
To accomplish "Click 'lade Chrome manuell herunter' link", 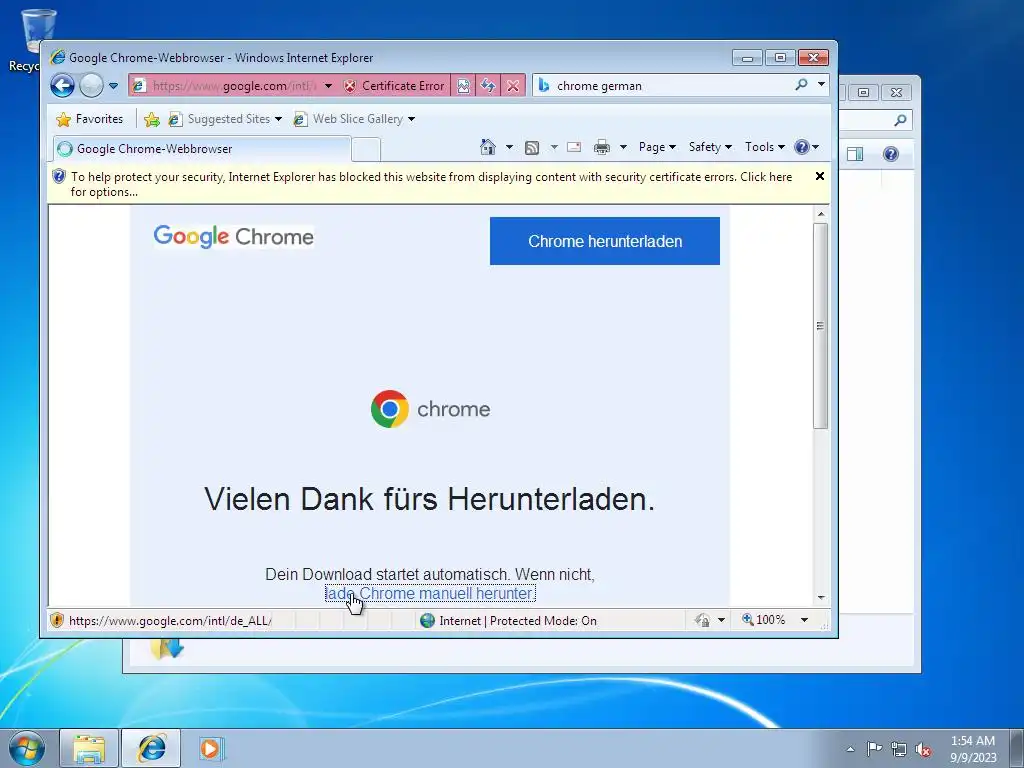I will click(x=430, y=594).
